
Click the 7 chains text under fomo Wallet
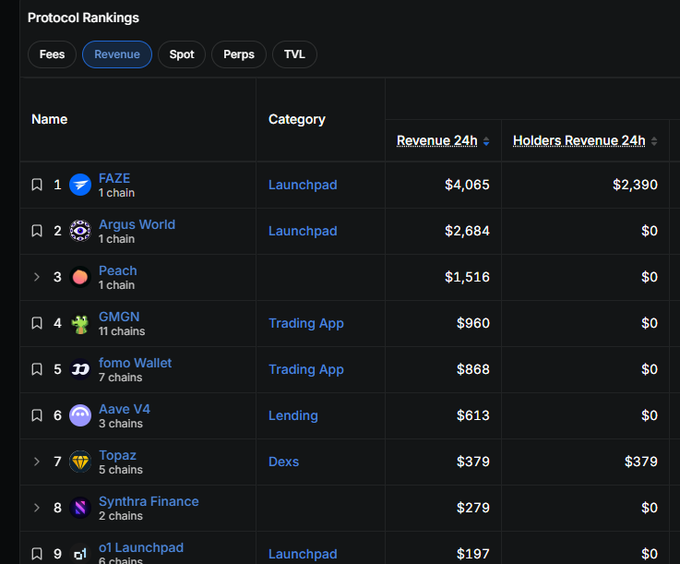(x=121, y=378)
